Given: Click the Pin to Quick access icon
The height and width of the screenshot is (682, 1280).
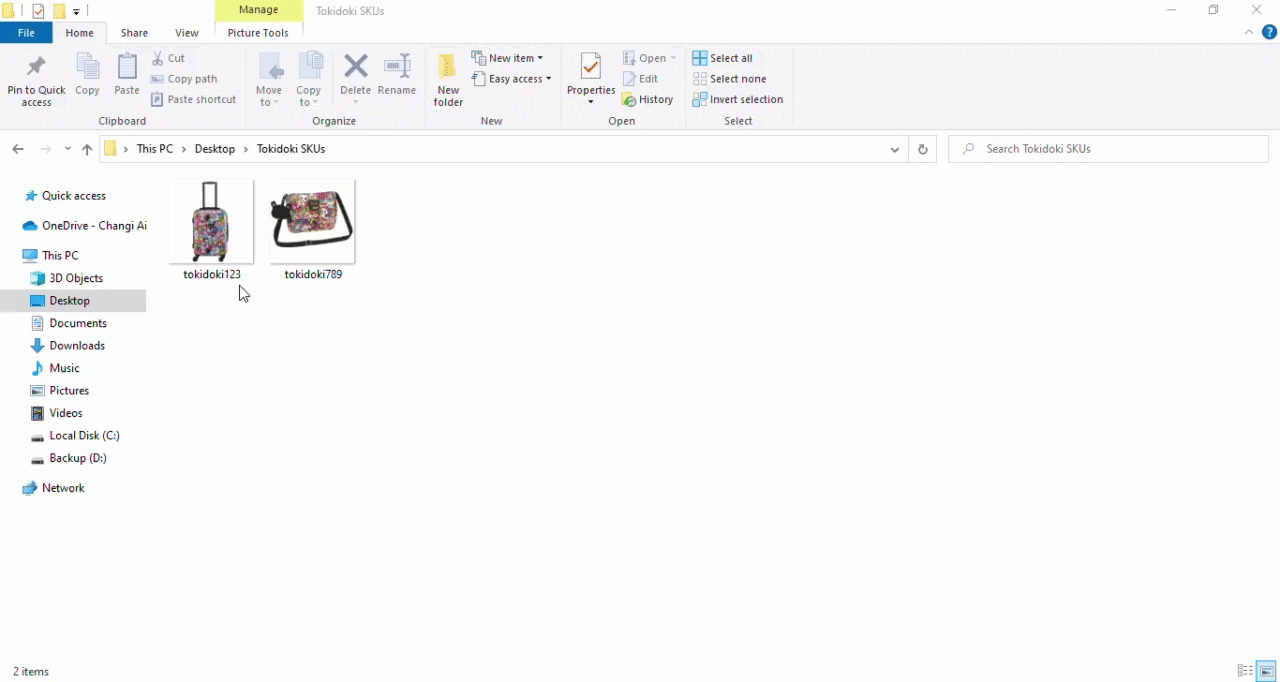Looking at the screenshot, I should [36, 69].
